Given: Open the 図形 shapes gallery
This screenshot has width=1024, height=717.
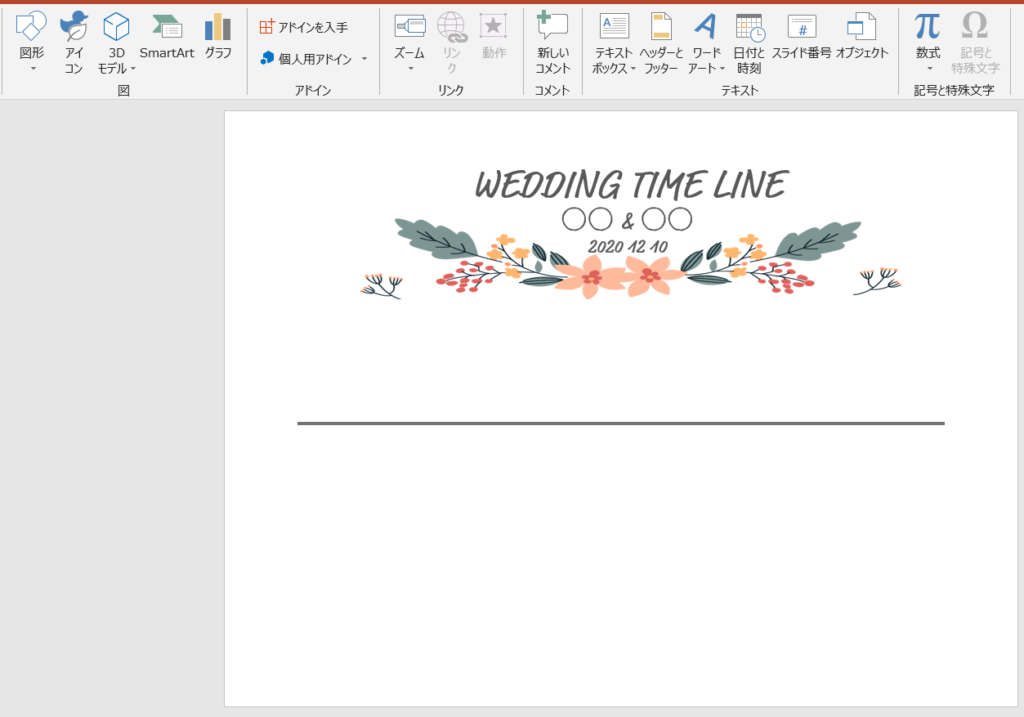Looking at the screenshot, I should tap(32, 42).
